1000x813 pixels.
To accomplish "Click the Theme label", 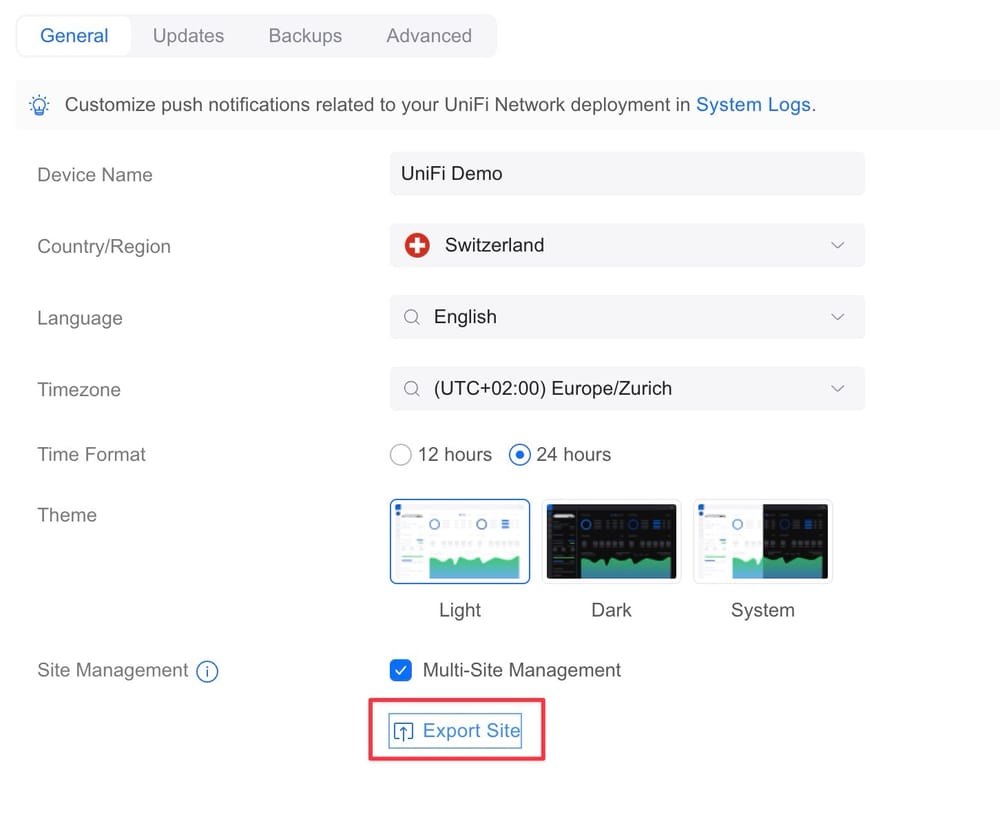I will point(67,515).
